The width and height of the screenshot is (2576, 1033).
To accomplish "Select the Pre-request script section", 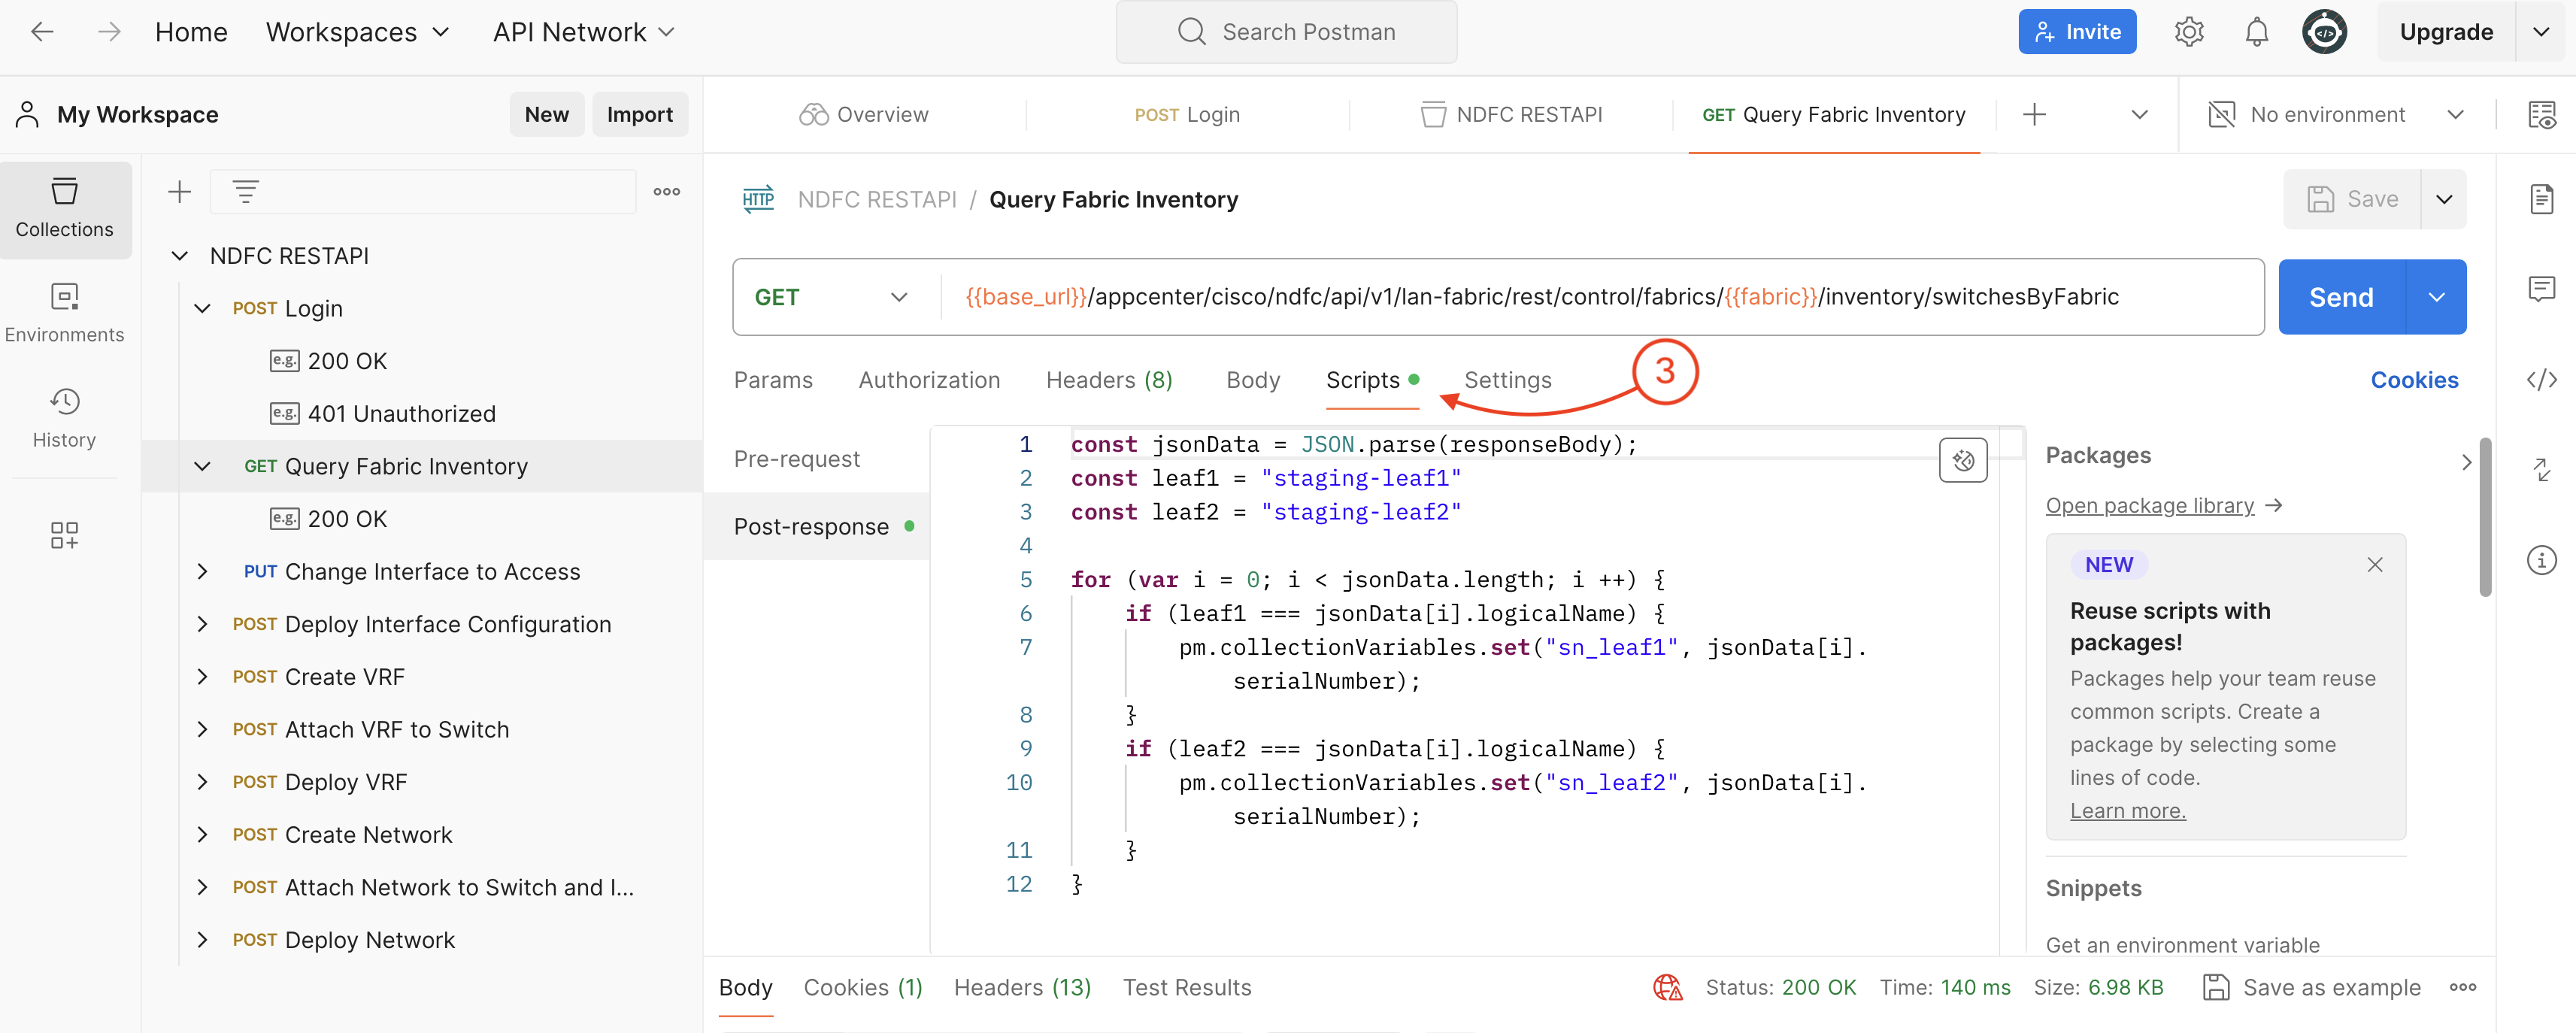I will pos(797,459).
